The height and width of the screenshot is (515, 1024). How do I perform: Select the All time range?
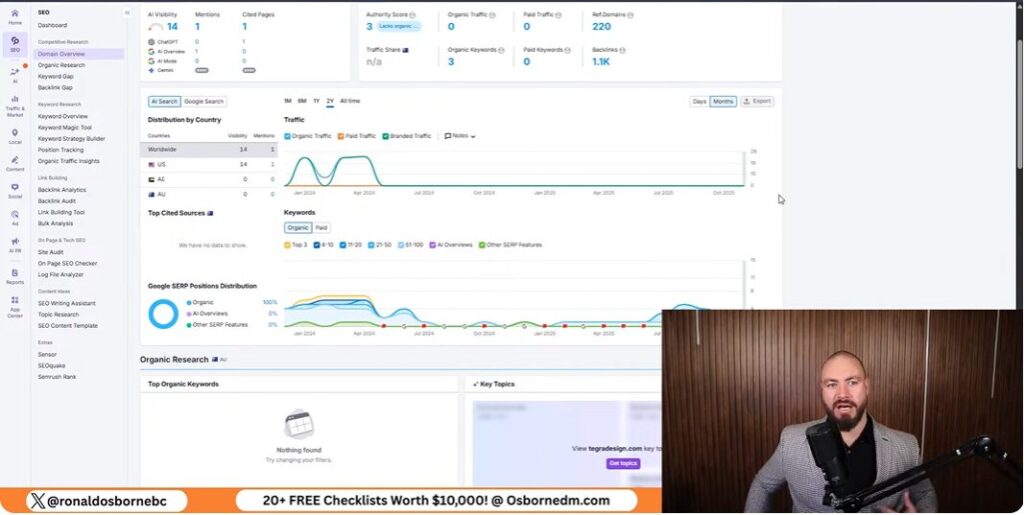(x=350, y=101)
